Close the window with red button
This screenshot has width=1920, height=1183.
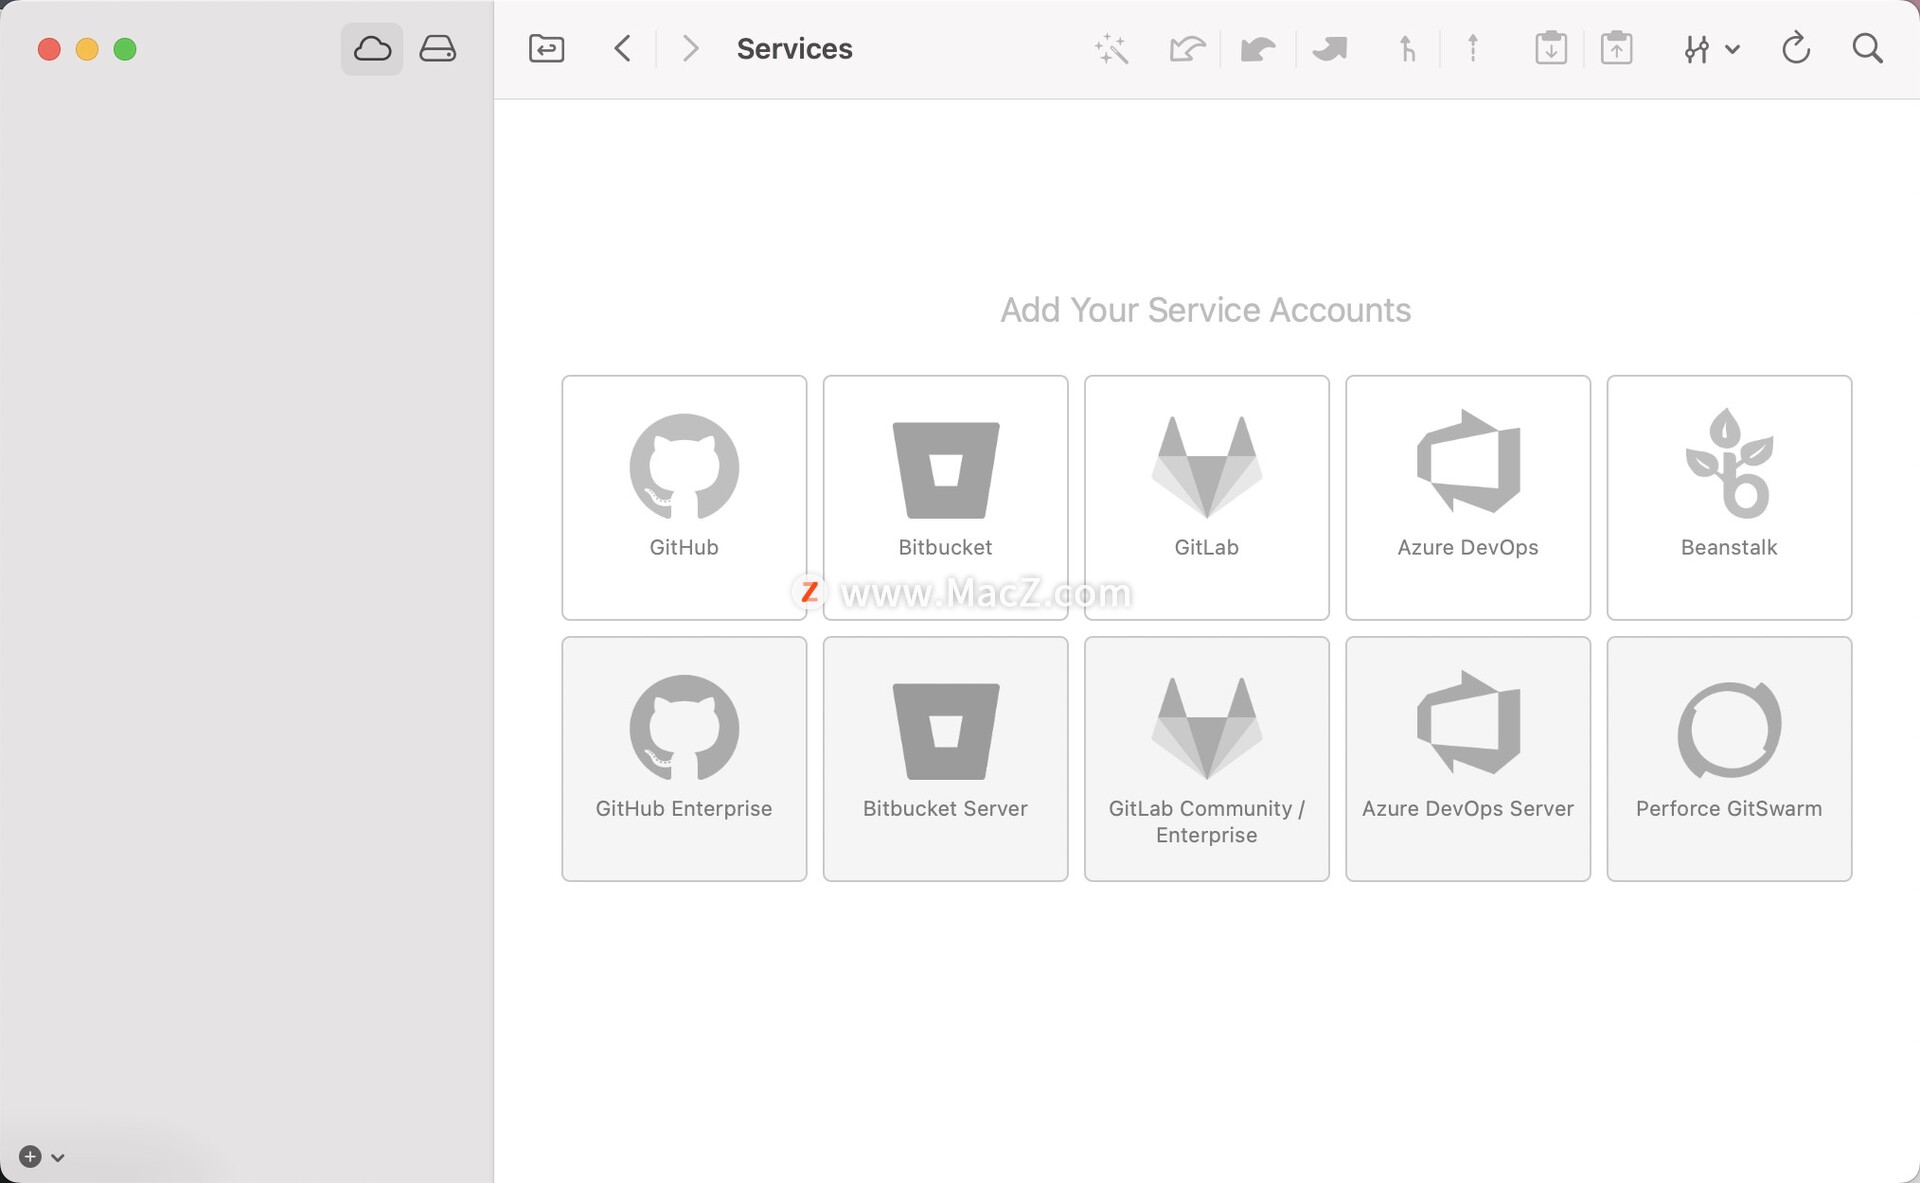49,49
